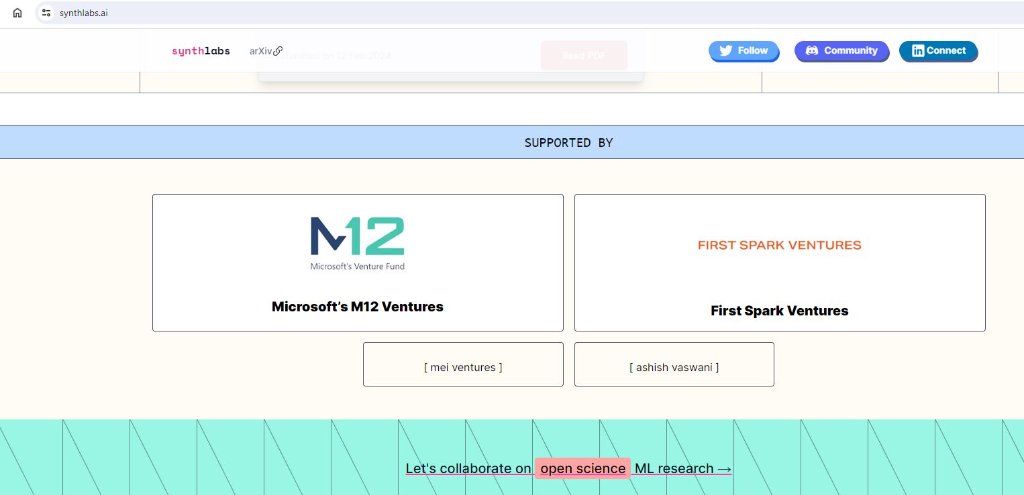
Task: Click the browser home icon
Action: (x=18, y=12)
